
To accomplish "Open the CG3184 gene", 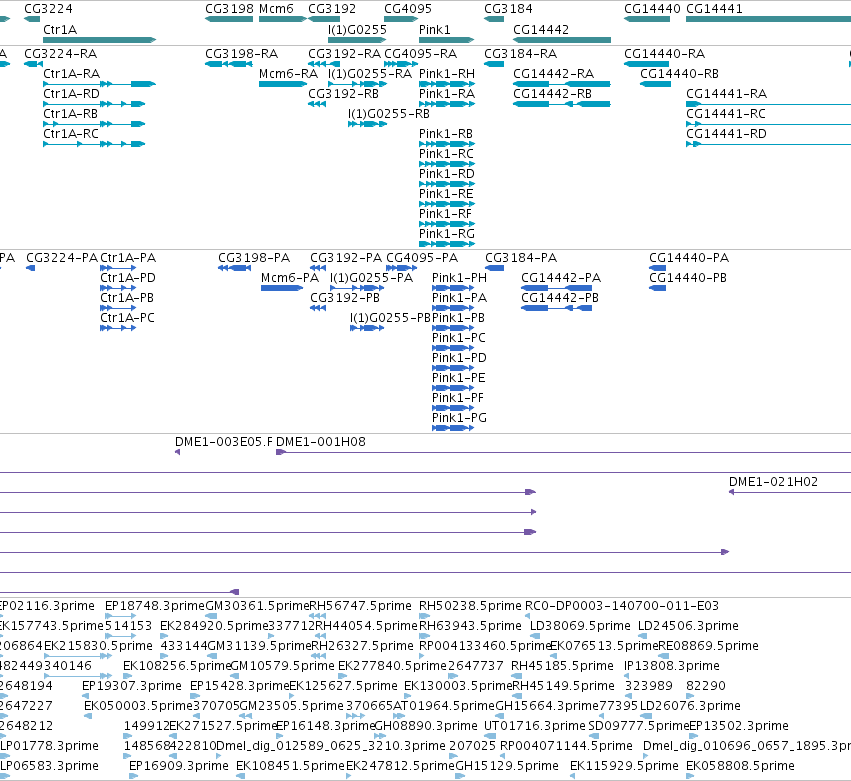I will pos(494,19).
